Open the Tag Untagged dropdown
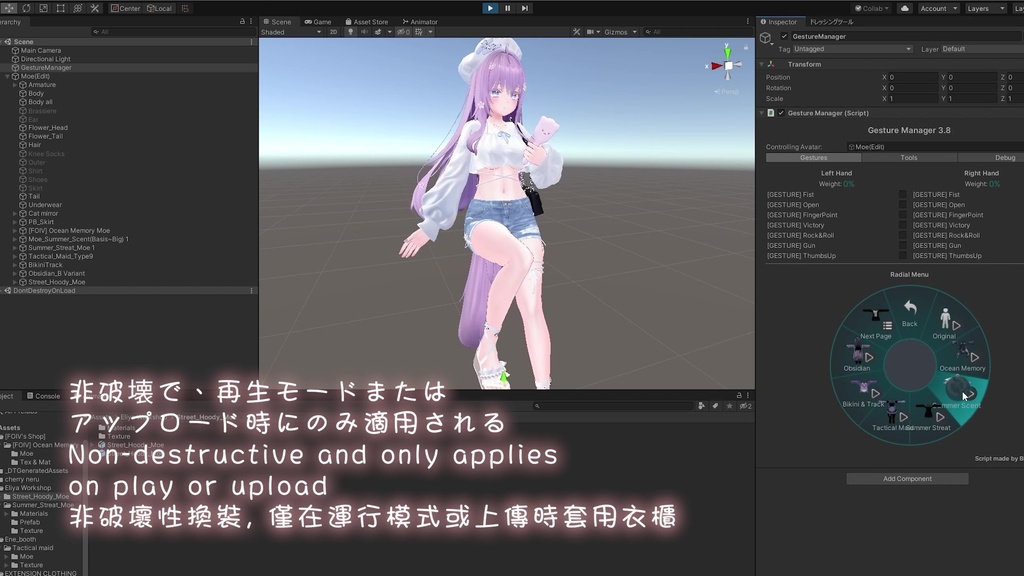The height and width of the screenshot is (576, 1024). pos(852,49)
